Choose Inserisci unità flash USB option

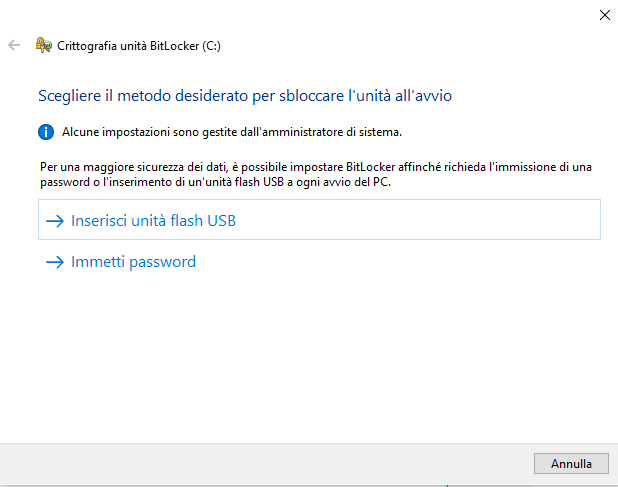[319, 219]
